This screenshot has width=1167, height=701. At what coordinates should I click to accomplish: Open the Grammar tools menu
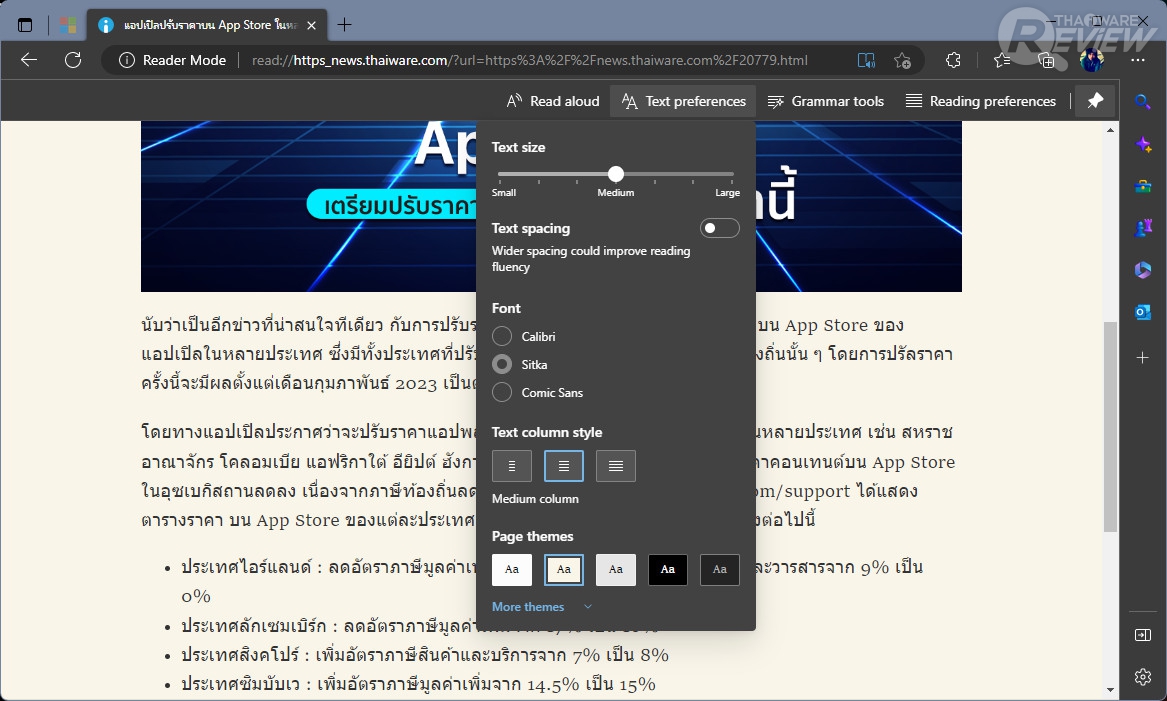(825, 101)
